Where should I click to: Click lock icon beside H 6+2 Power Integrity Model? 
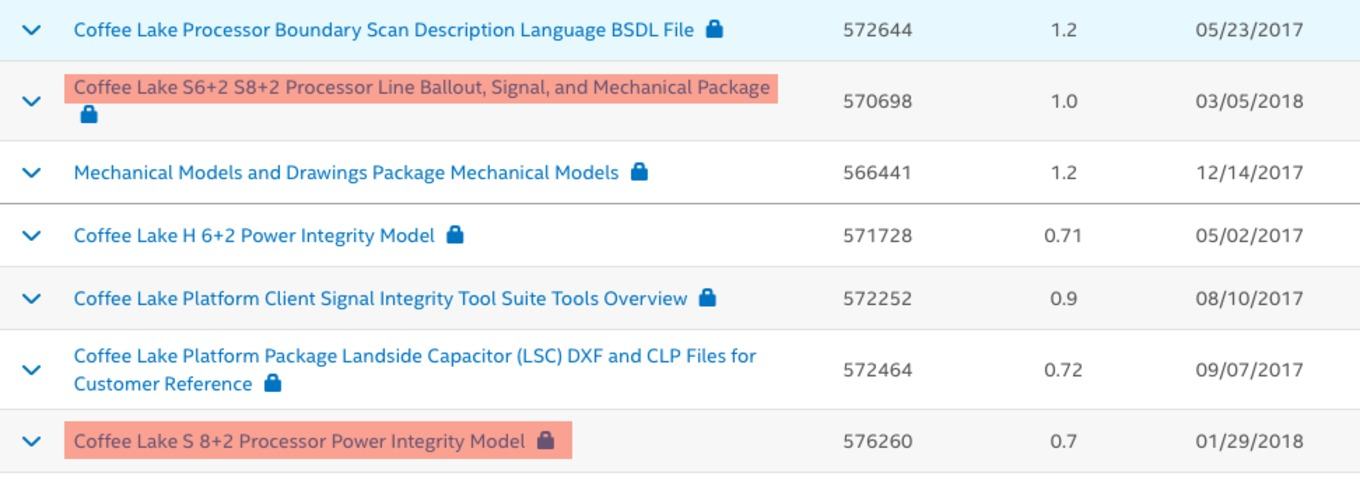[455, 235]
